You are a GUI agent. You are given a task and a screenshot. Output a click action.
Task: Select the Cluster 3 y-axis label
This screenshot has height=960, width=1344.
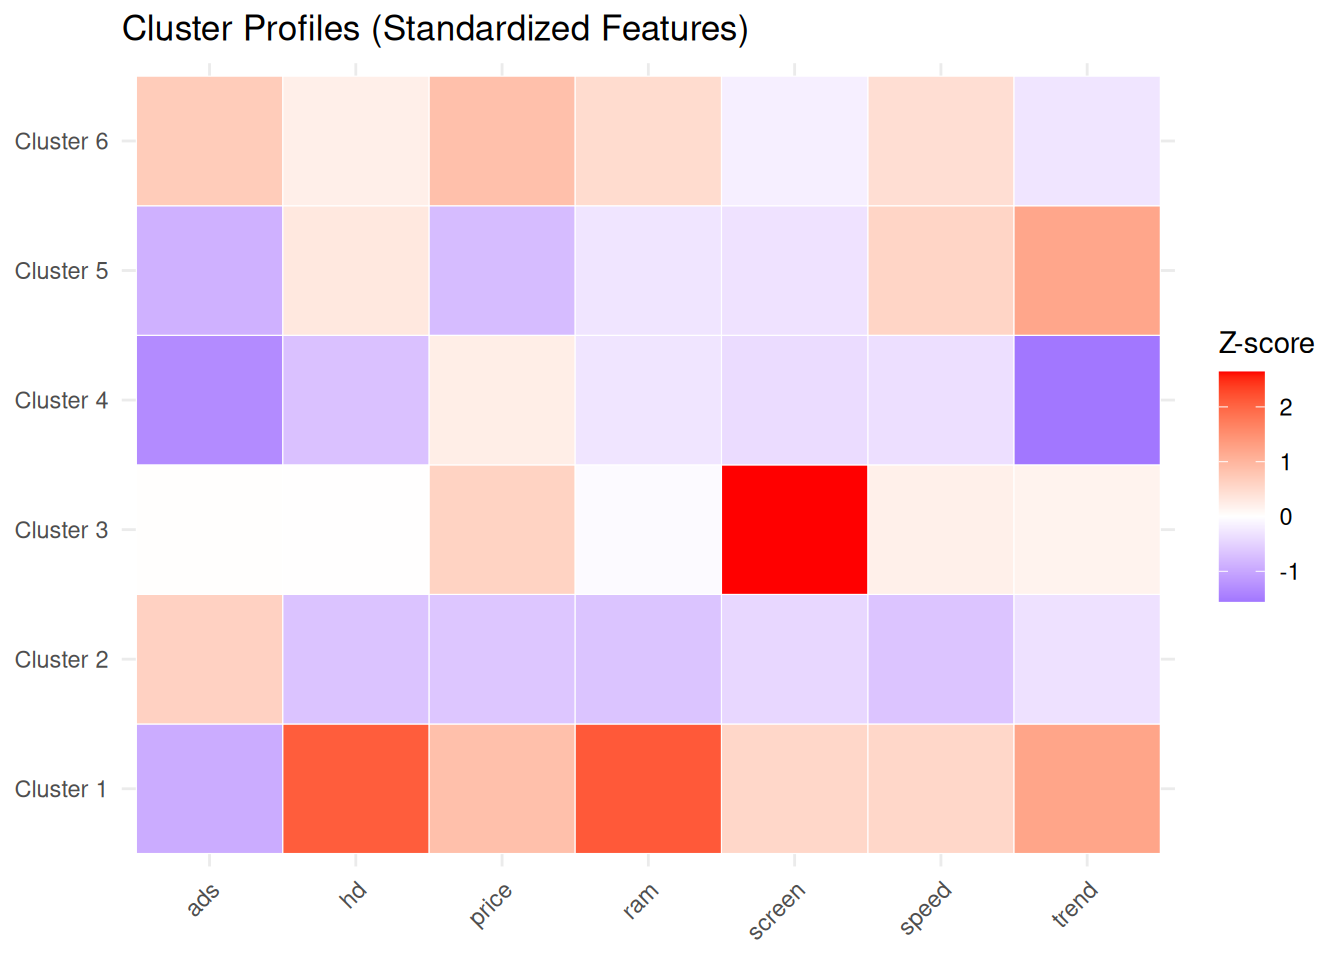coord(61,530)
